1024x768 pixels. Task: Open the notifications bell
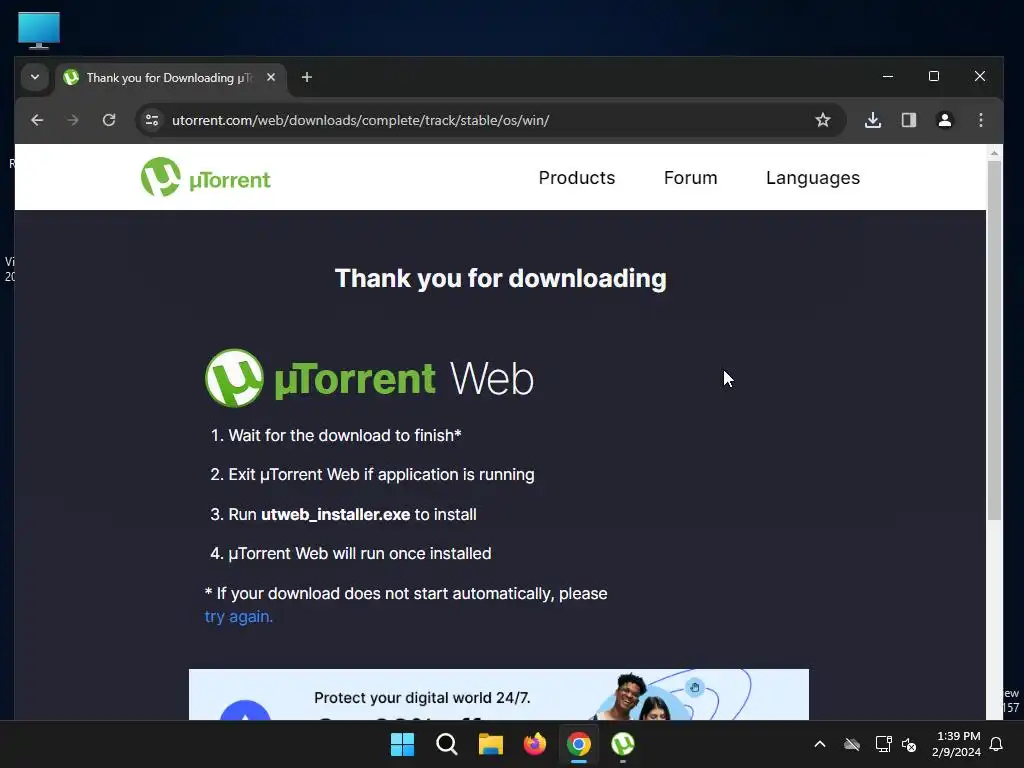point(997,744)
